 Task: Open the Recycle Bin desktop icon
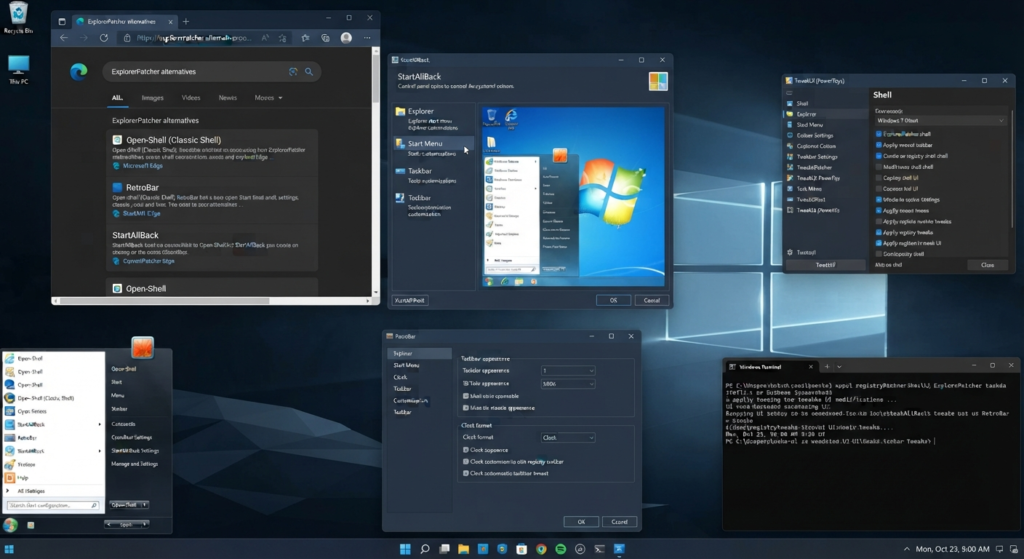(18, 17)
